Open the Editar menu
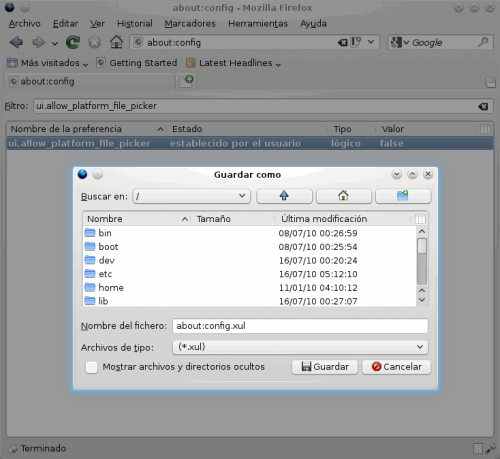 click(65, 24)
